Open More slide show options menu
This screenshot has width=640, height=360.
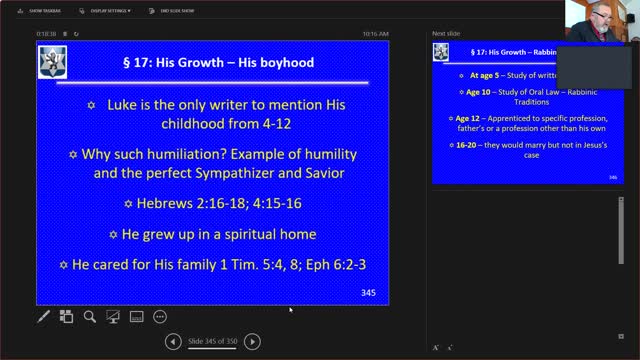pos(160,316)
